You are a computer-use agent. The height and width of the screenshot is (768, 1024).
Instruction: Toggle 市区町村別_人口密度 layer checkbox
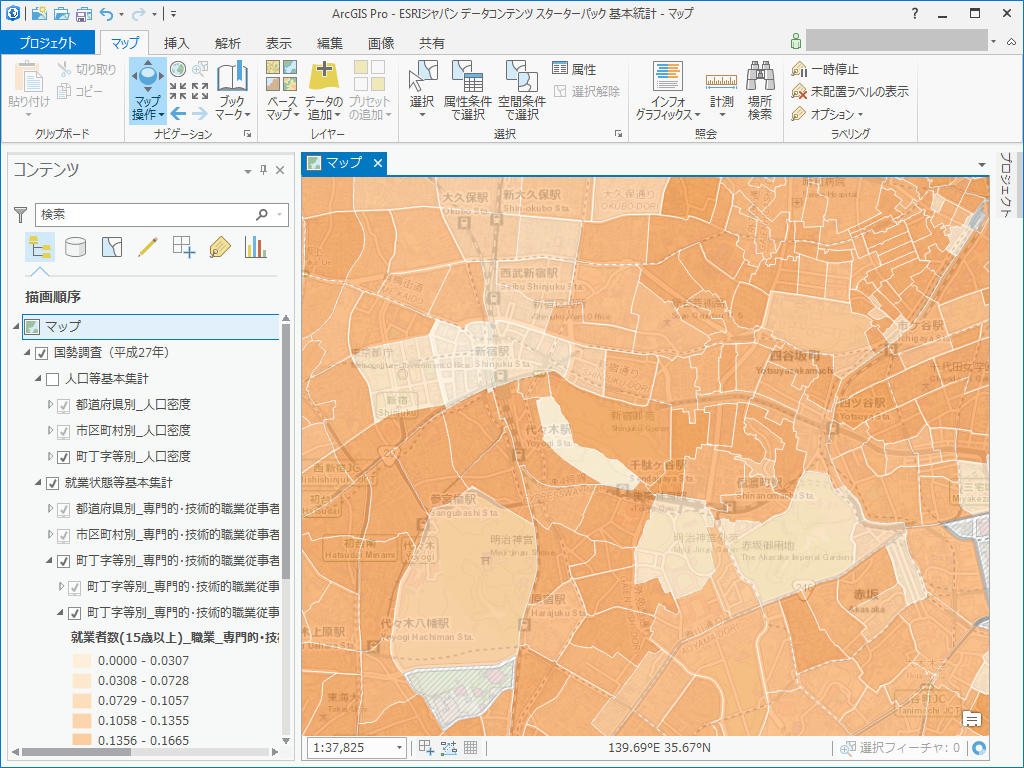click(x=63, y=432)
